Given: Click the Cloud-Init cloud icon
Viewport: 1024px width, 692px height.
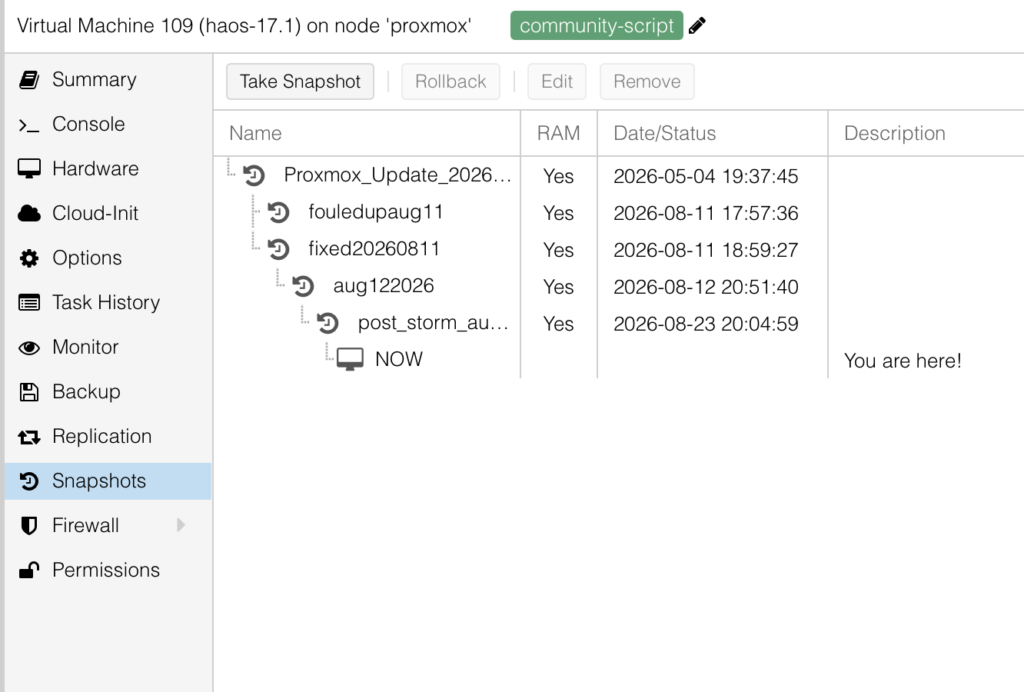Looking at the screenshot, I should (29, 213).
